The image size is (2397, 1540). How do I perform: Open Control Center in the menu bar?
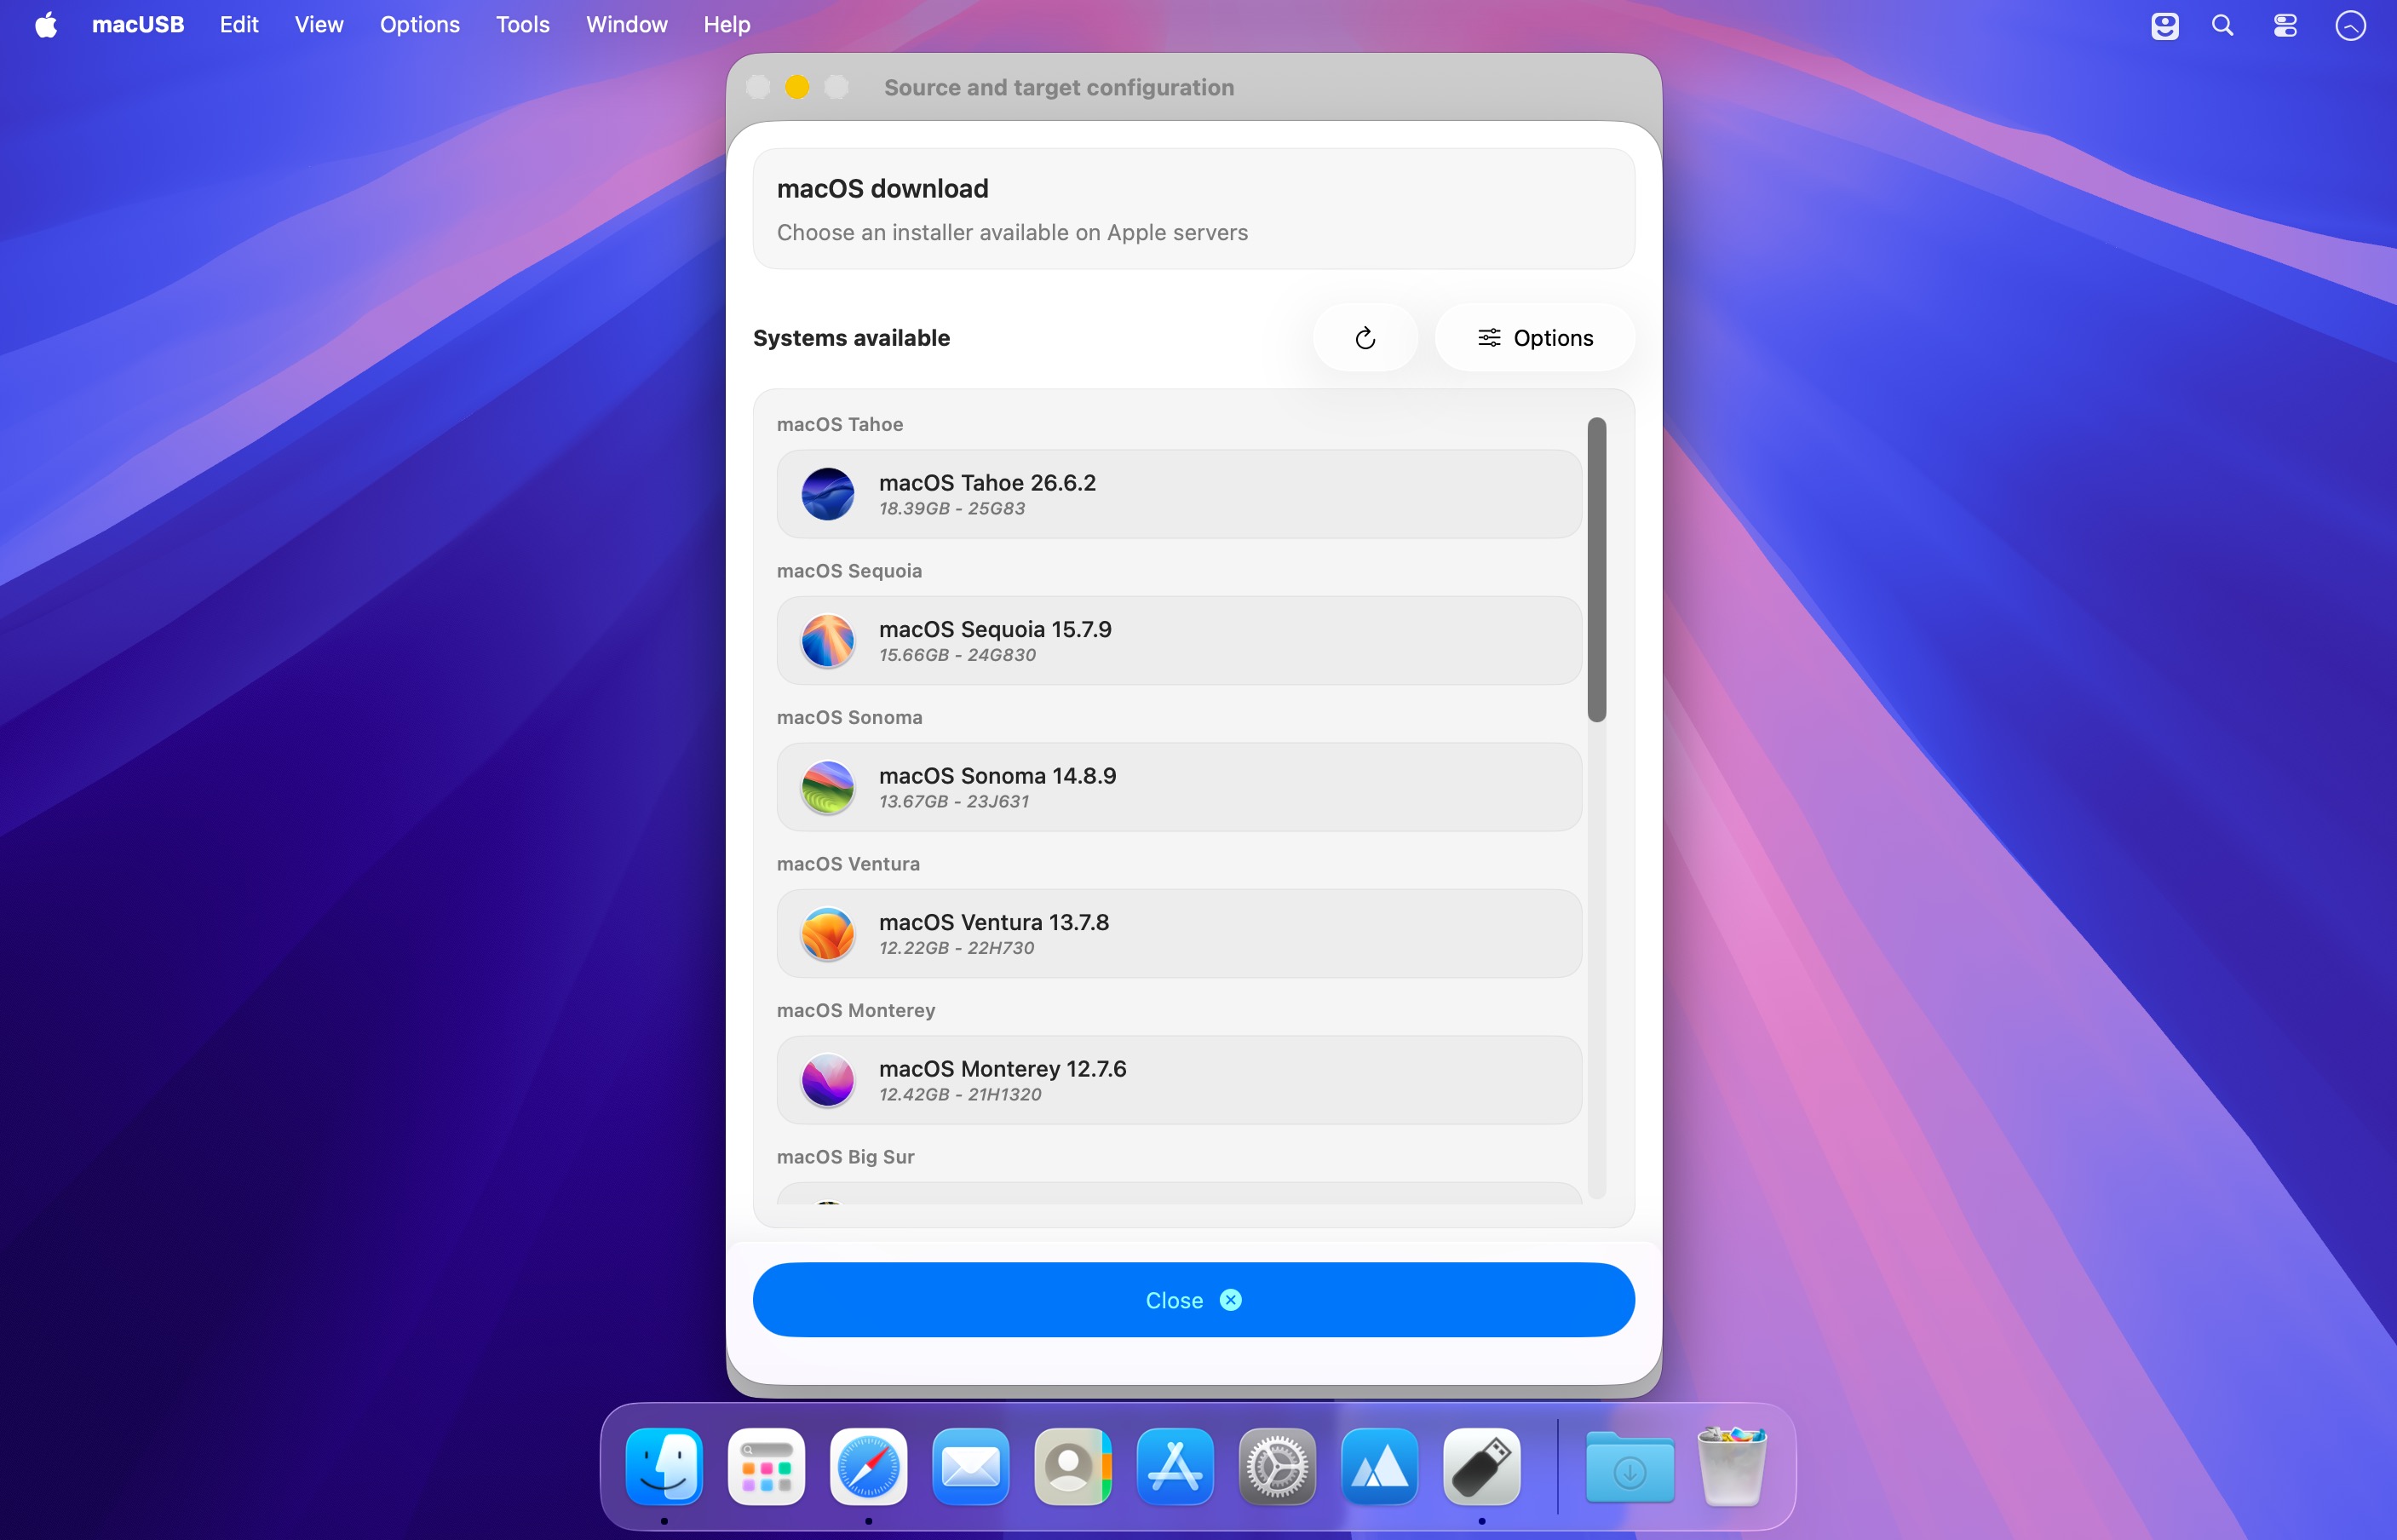pos(2285,25)
